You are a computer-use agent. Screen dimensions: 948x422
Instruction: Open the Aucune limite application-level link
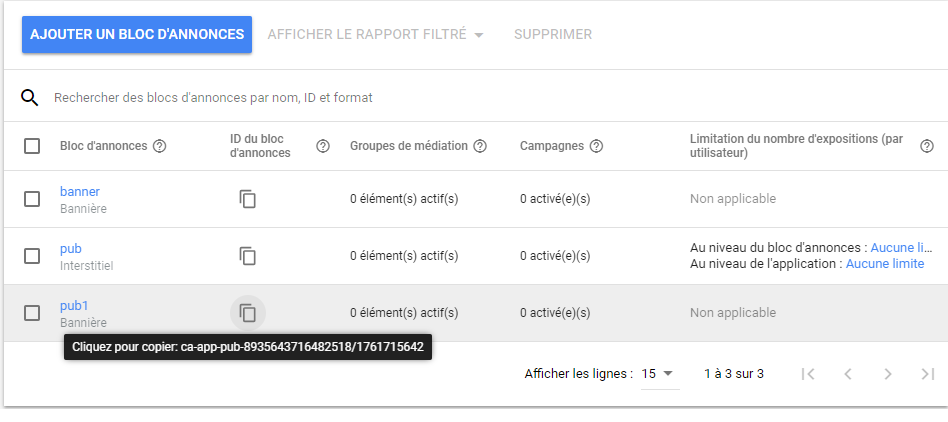[885, 264]
